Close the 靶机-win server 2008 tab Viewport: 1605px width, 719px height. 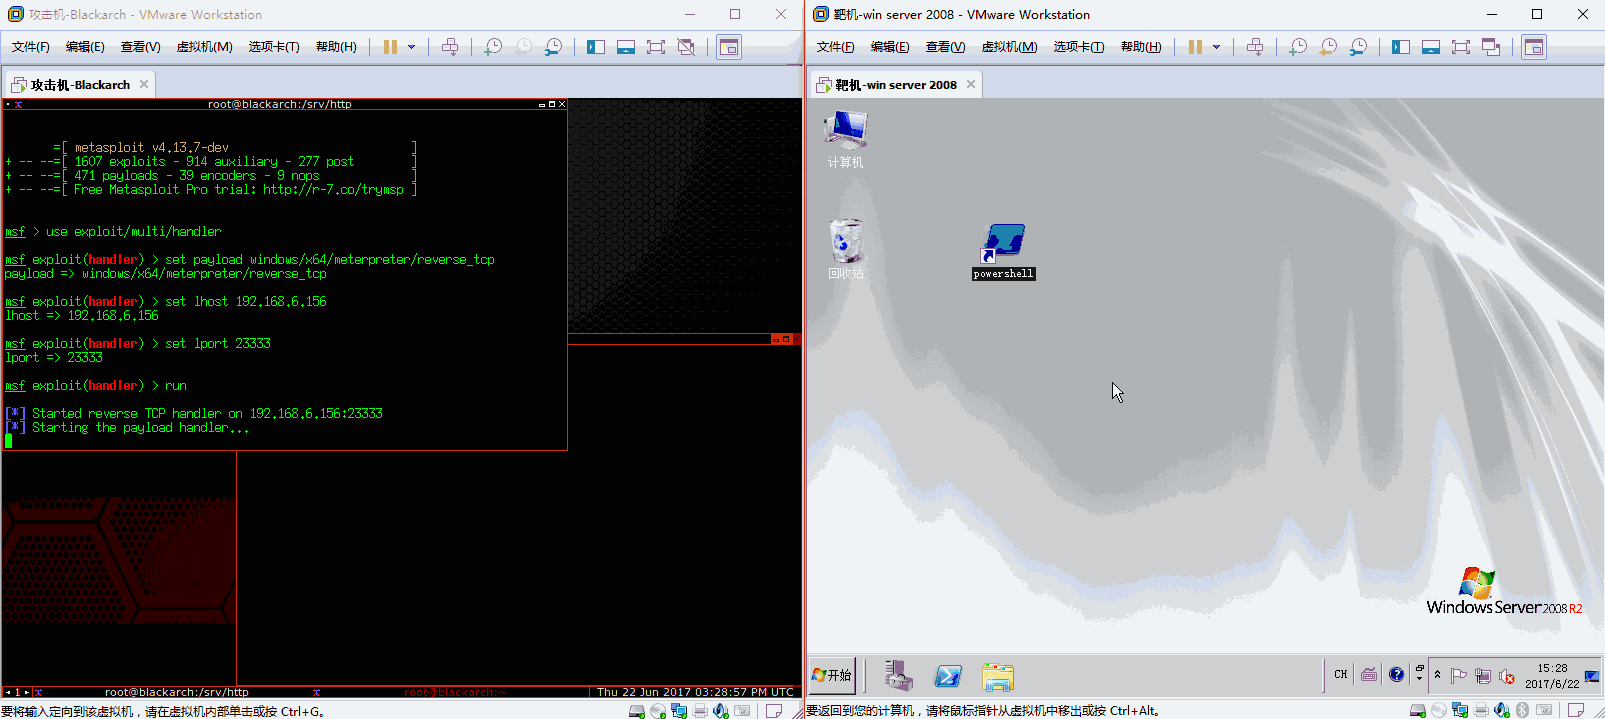(970, 84)
